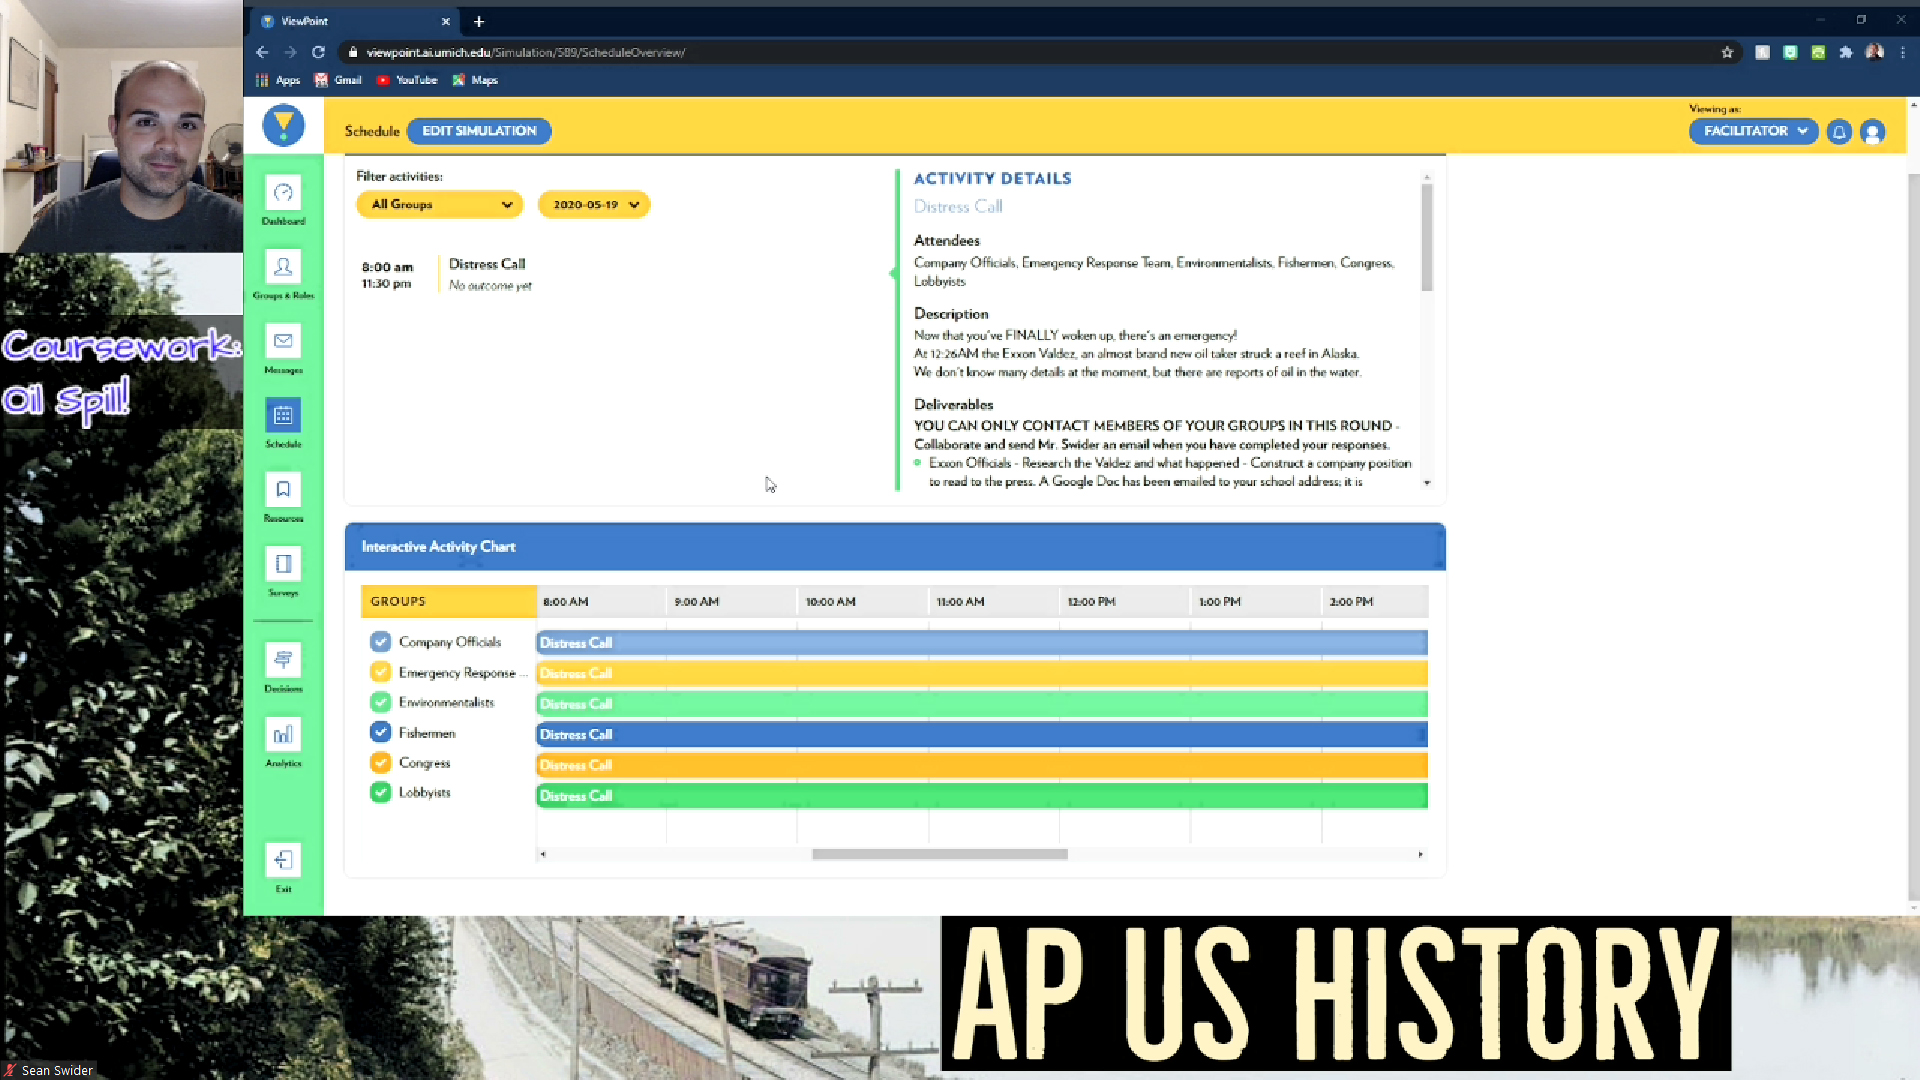
Task: Open the notifications bell in the header
Action: point(1839,131)
